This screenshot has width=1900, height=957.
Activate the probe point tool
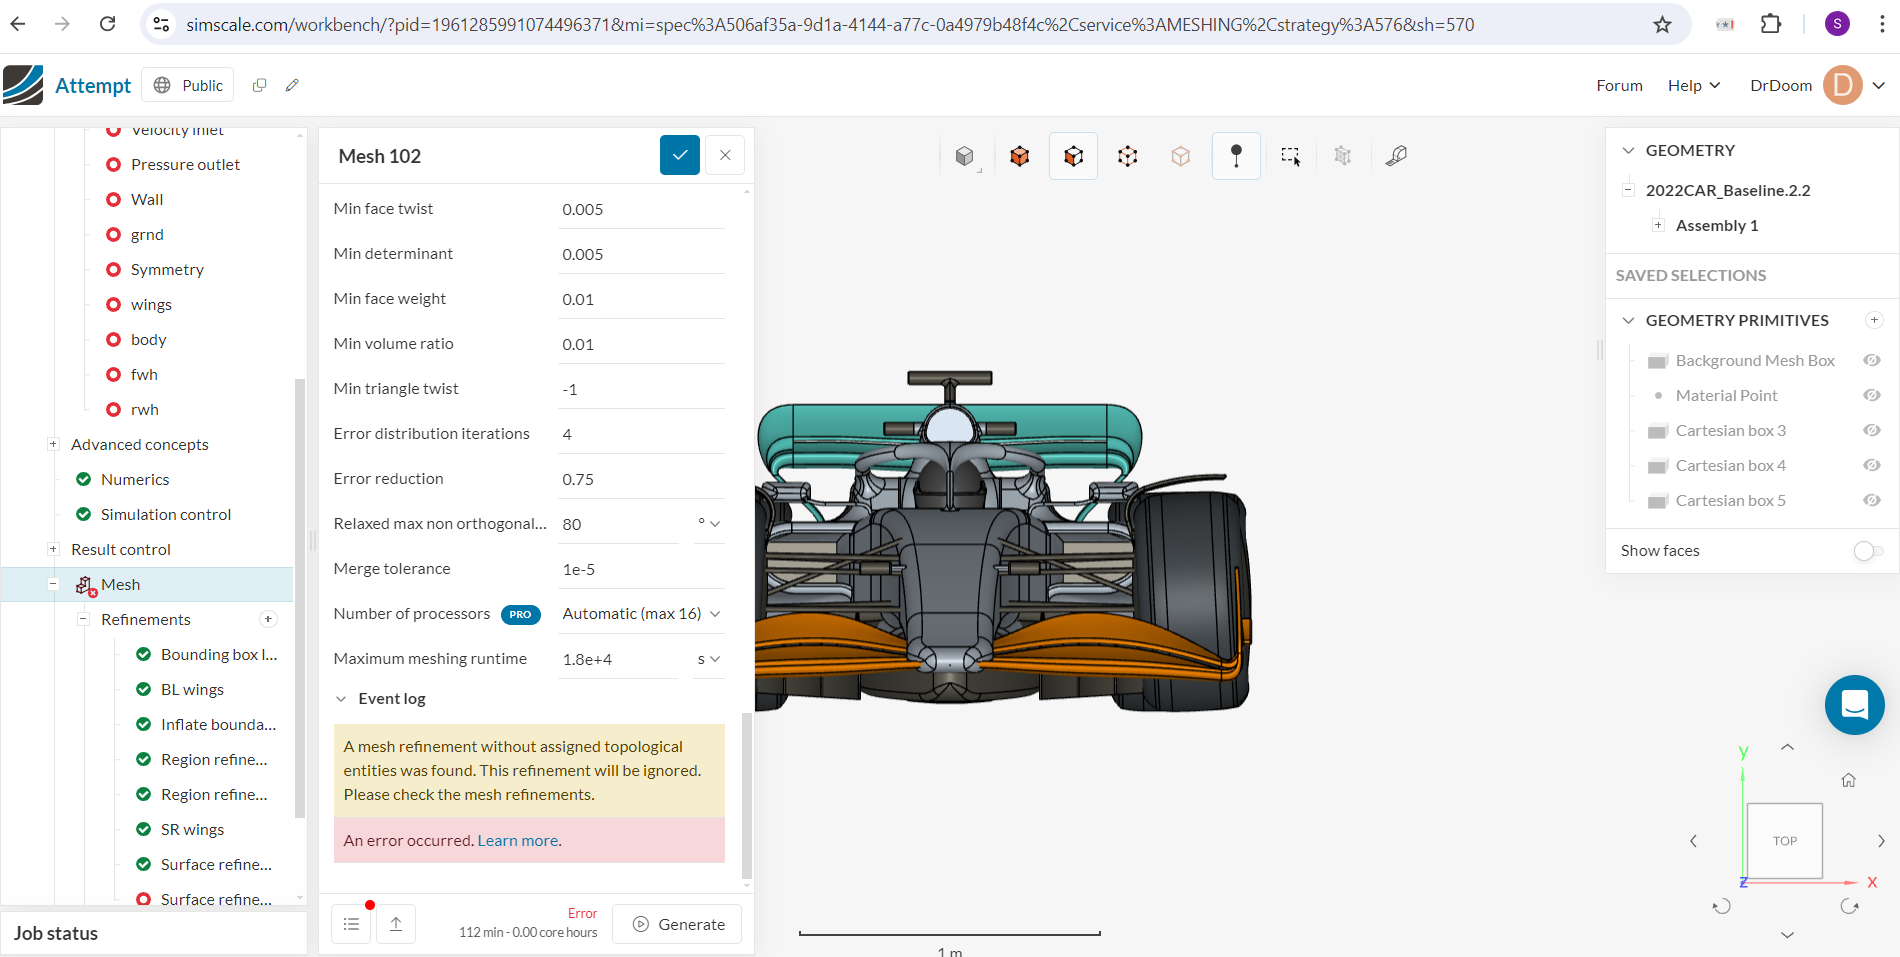pos(1236,155)
